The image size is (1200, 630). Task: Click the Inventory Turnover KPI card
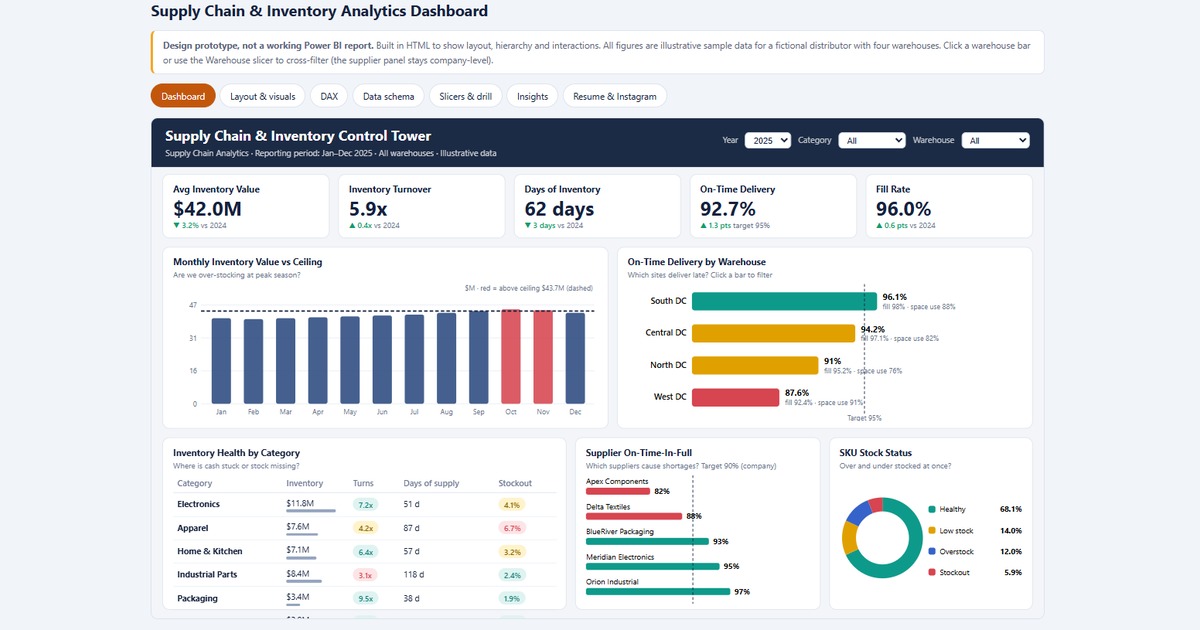422,206
